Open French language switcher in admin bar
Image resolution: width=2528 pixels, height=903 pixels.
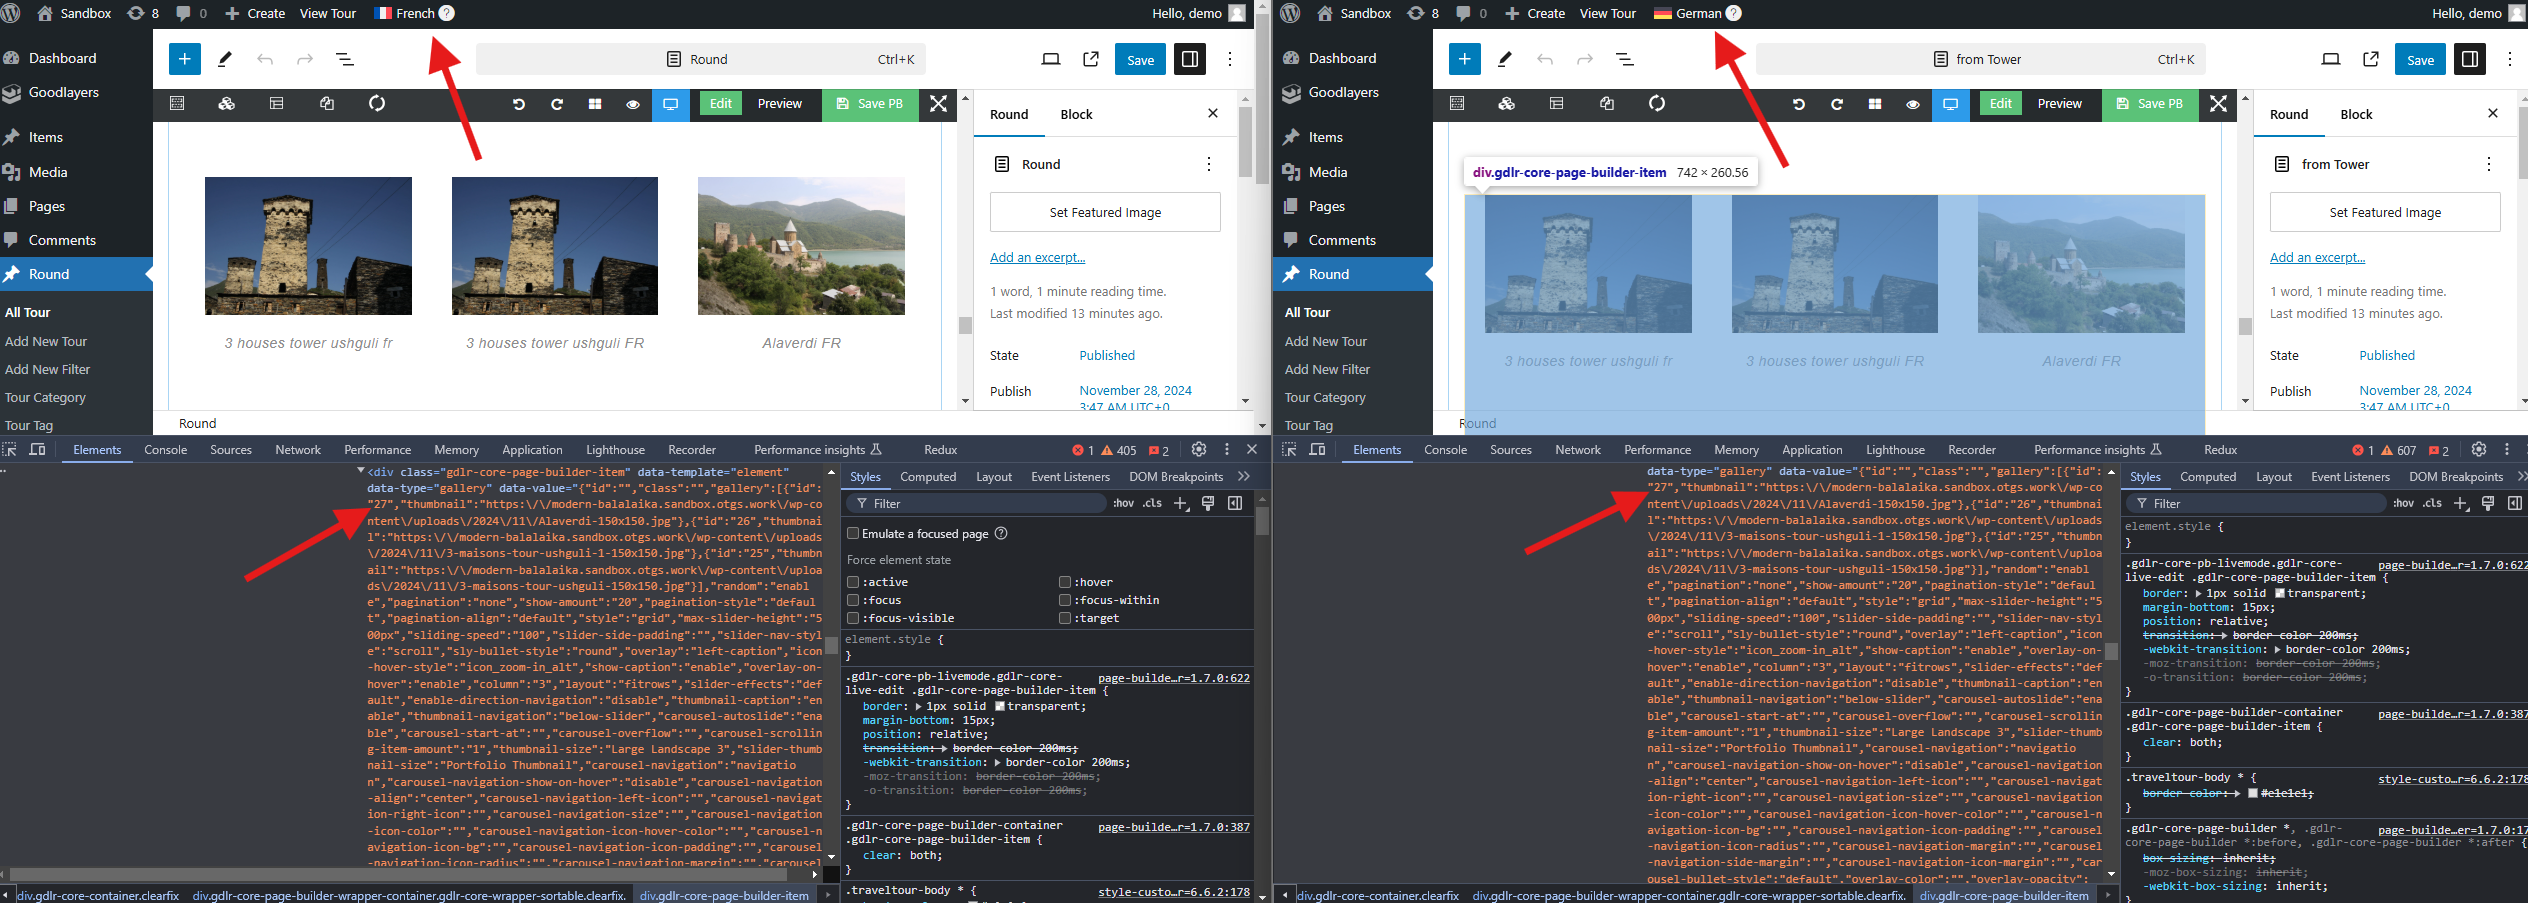pos(405,13)
